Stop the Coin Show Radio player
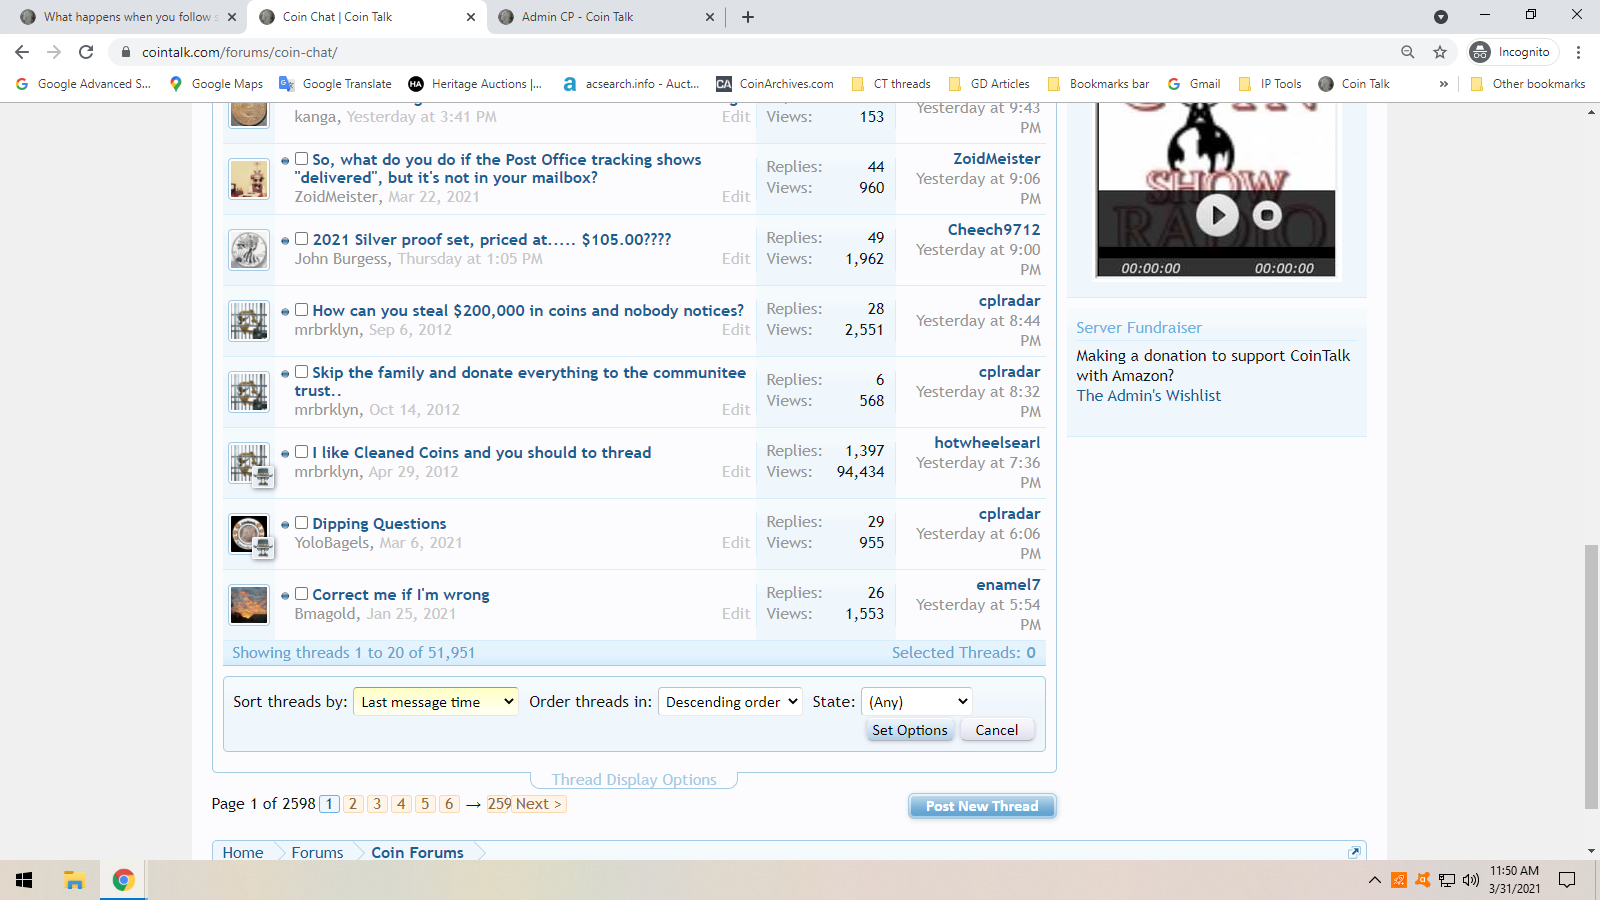Viewport: 1600px width, 900px height. (1267, 215)
